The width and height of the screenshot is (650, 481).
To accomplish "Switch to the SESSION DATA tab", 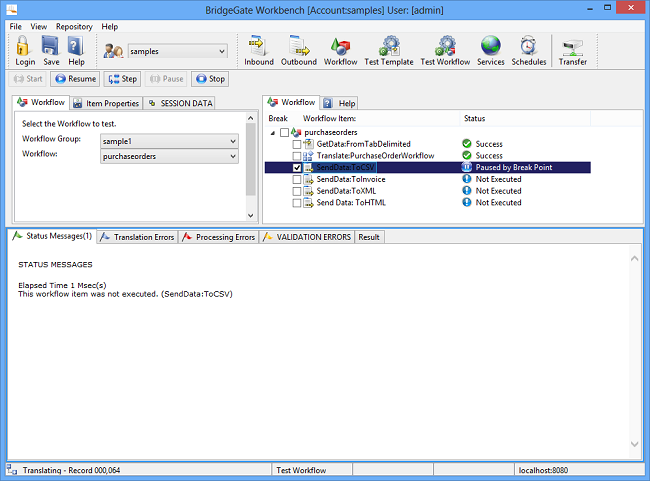I will [180, 103].
